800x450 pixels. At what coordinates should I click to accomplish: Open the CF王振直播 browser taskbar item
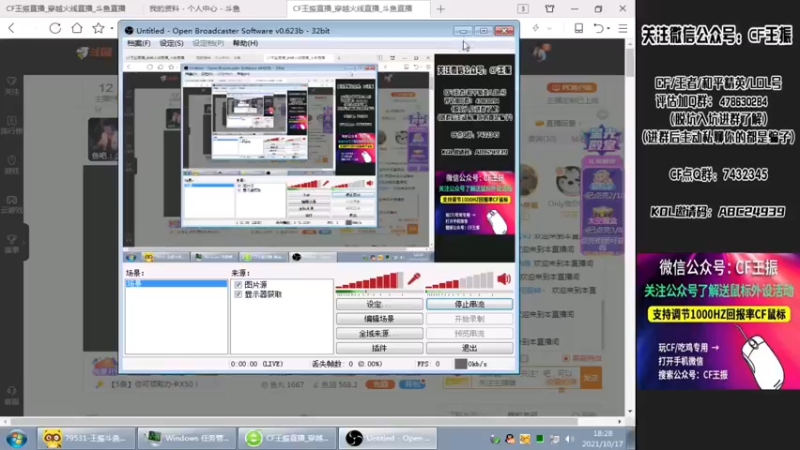[x=288, y=438]
